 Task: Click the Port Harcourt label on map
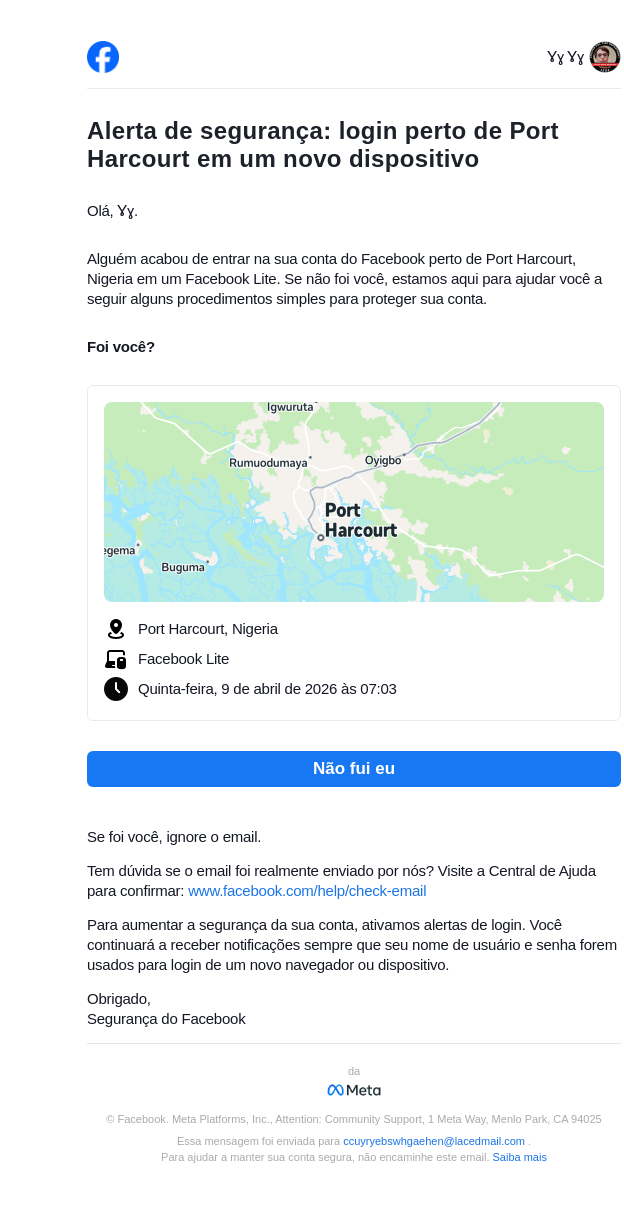[360, 520]
